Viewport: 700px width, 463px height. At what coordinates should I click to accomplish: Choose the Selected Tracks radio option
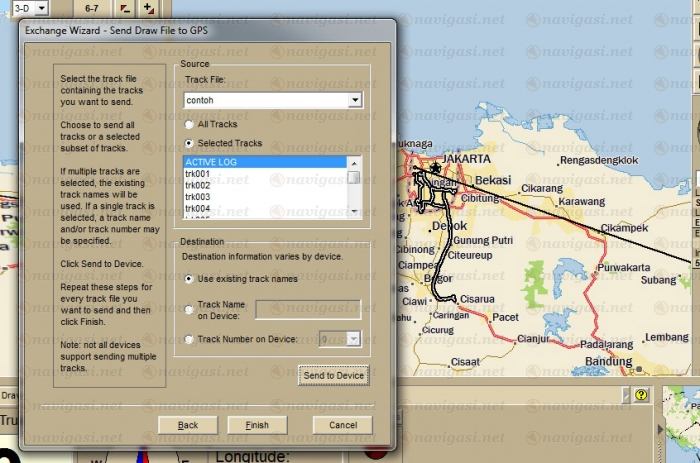pos(189,144)
